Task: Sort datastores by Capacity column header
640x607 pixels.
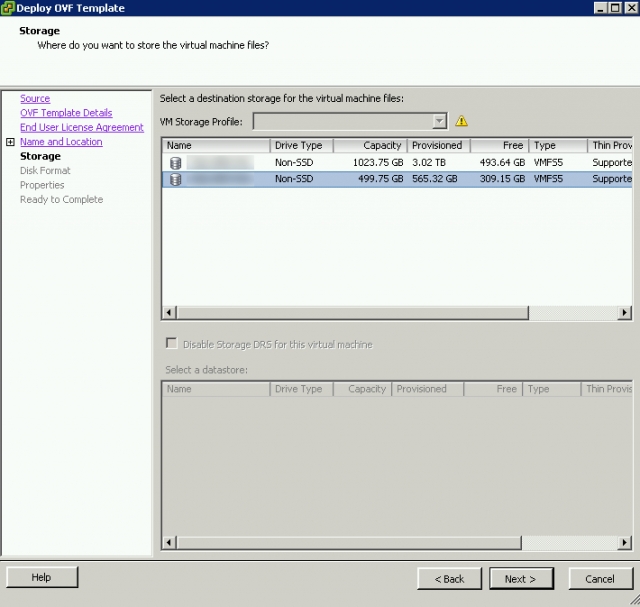Action: 368,145
